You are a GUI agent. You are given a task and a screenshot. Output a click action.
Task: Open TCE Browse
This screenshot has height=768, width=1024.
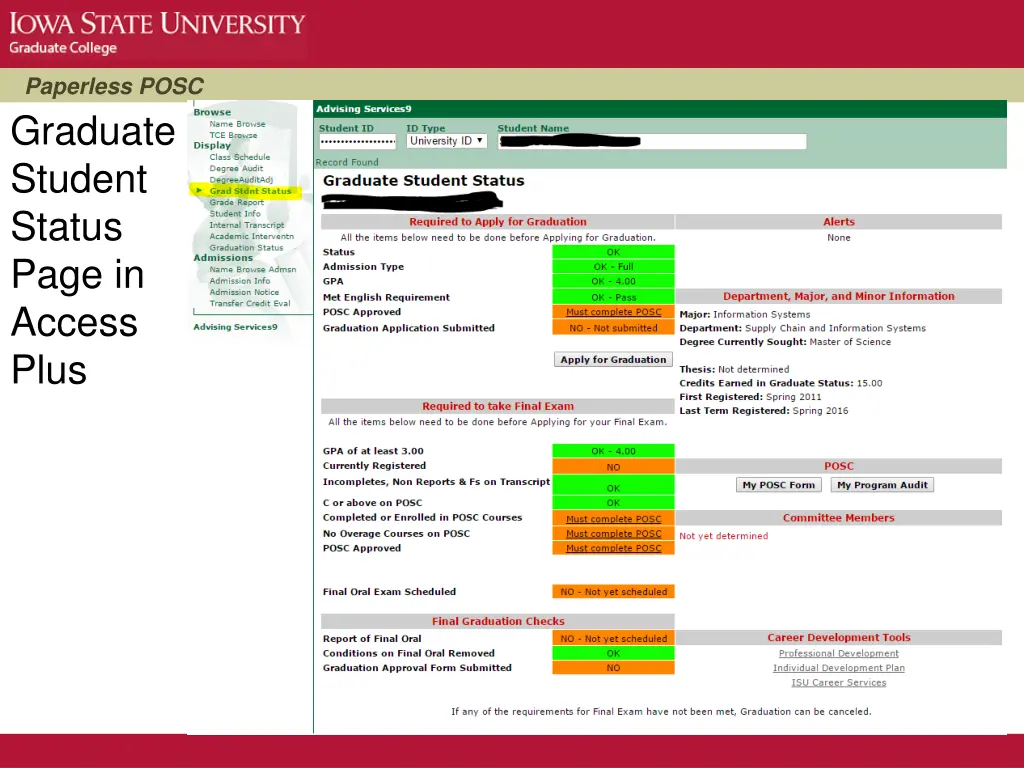tap(232, 135)
